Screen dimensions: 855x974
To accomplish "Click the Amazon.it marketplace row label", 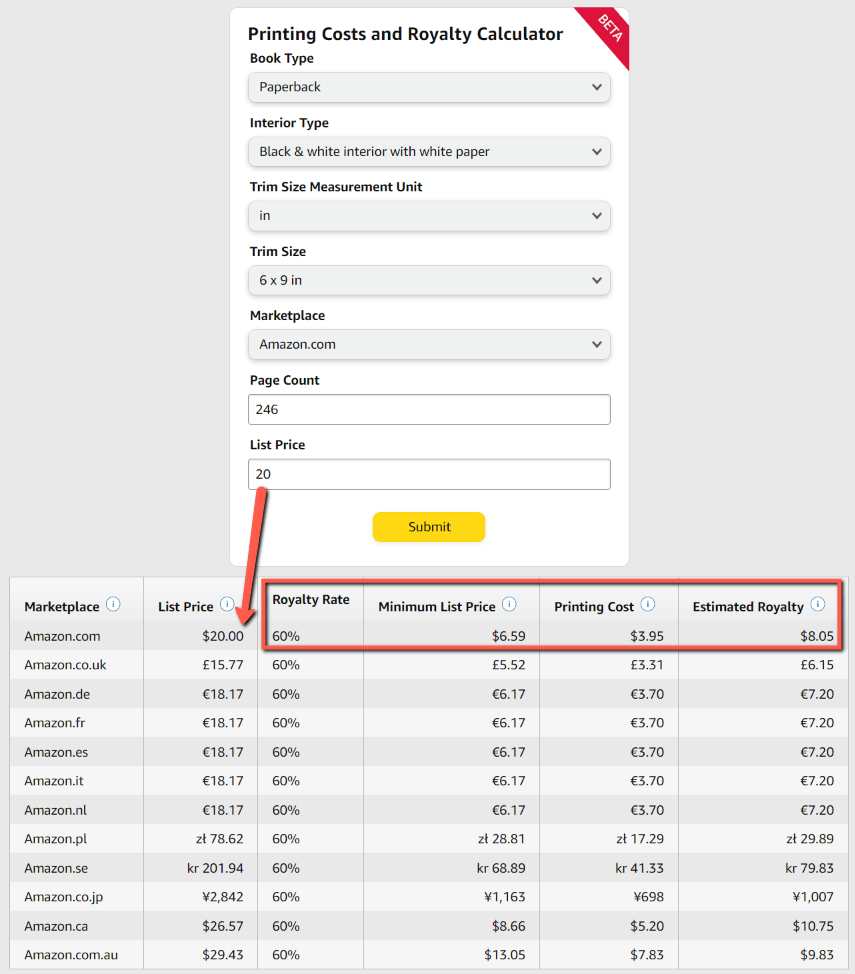I will coord(53,780).
